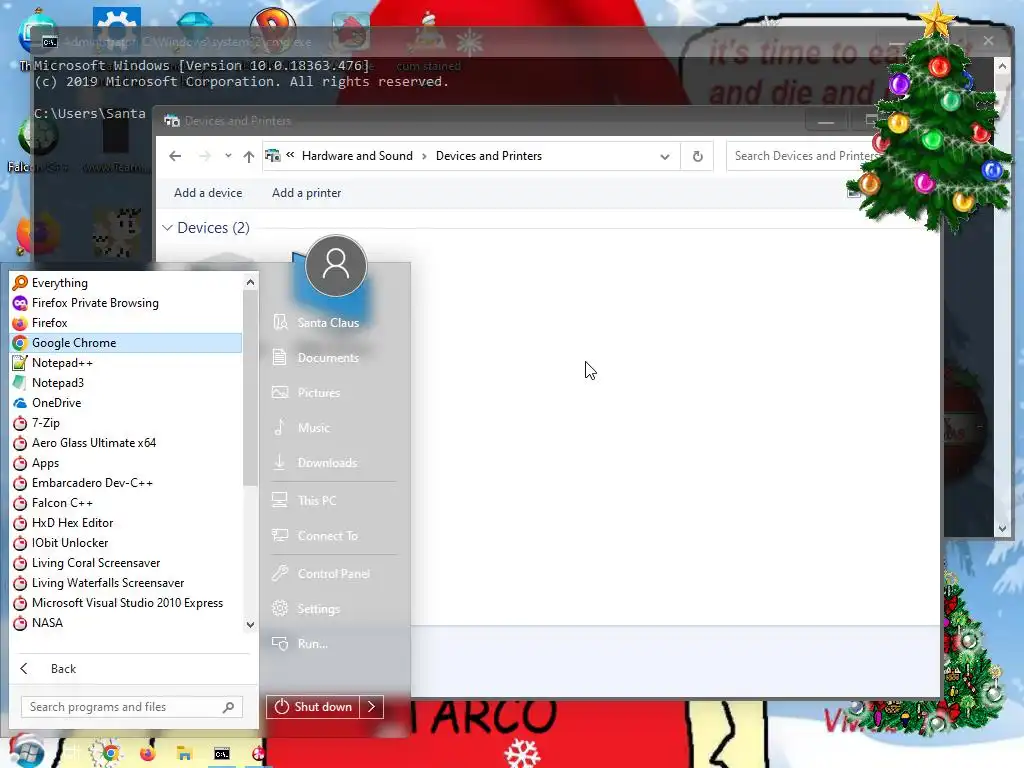This screenshot has width=1024, height=768.
Task: Click the Shut down button
Action: pos(313,707)
